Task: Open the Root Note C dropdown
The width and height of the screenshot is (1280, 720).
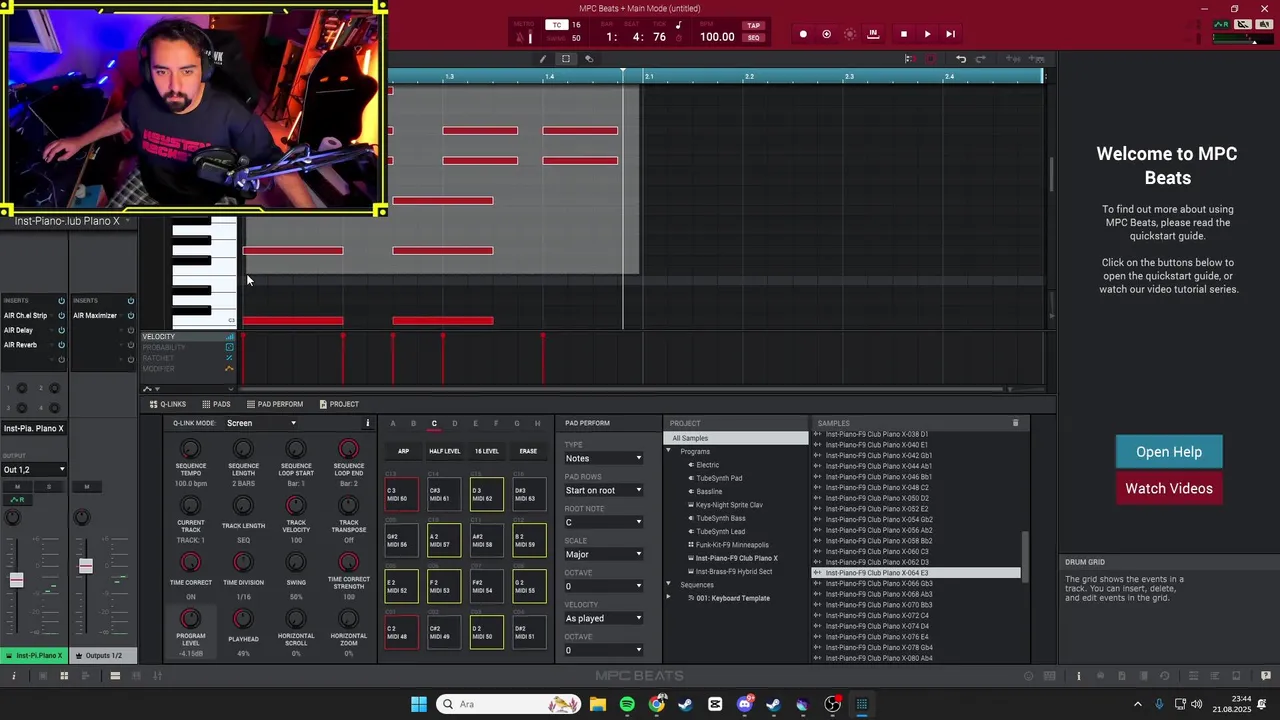Action: pyautogui.click(x=604, y=522)
